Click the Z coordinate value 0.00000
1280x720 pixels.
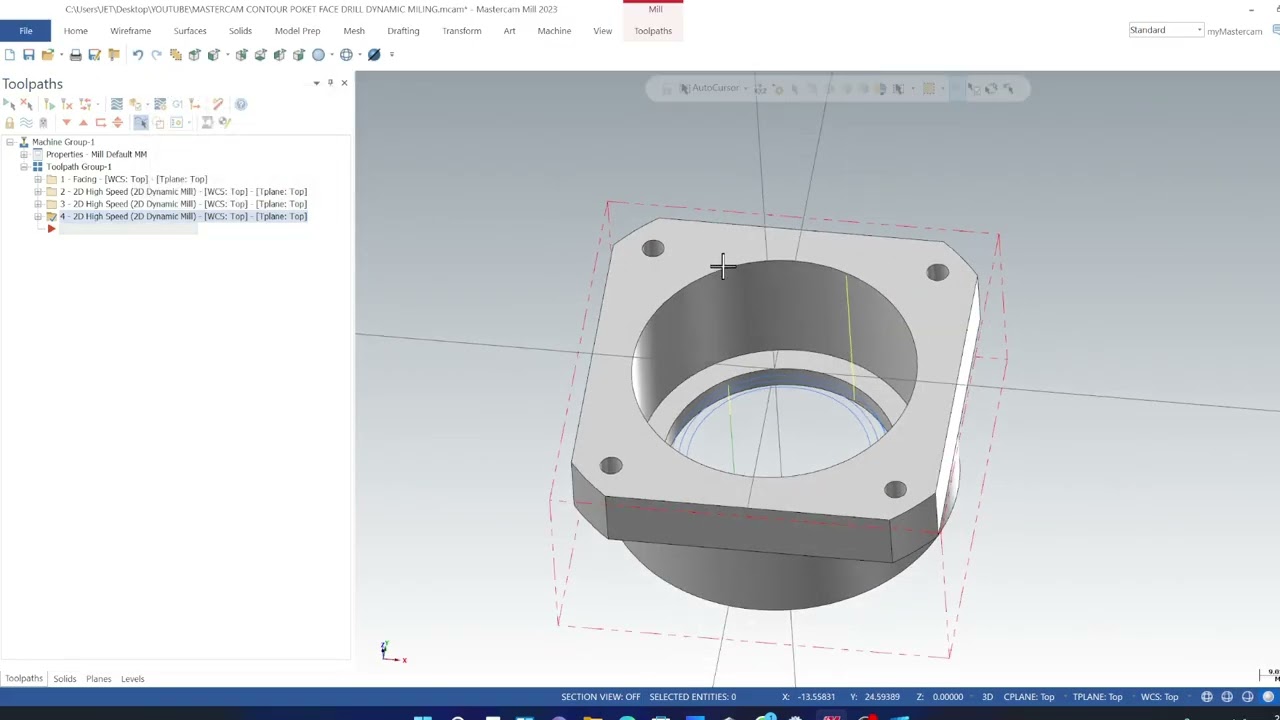[x=947, y=697]
